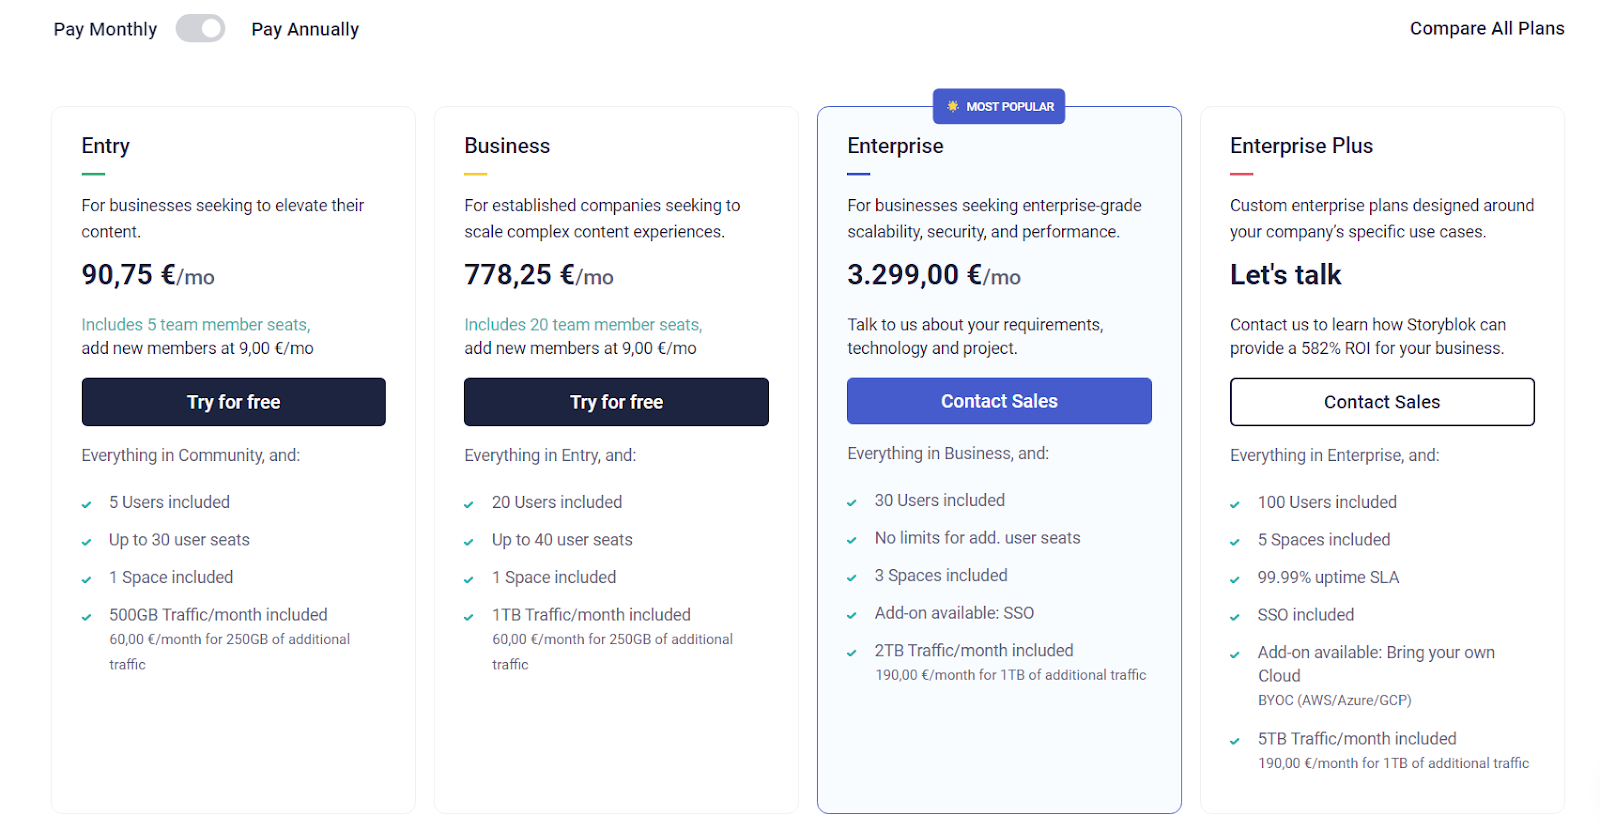Open Compare All Plans
This screenshot has width=1600, height=831.
tap(1486, 28)
